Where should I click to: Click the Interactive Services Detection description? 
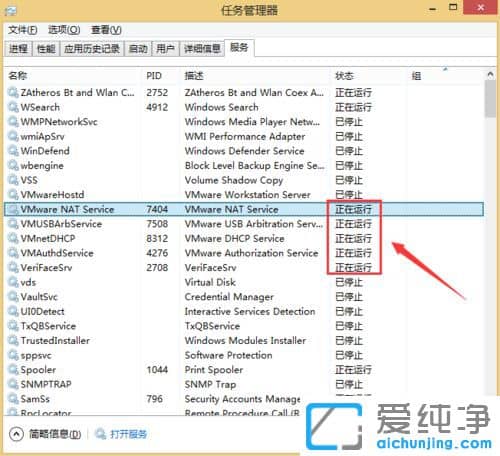250,311
